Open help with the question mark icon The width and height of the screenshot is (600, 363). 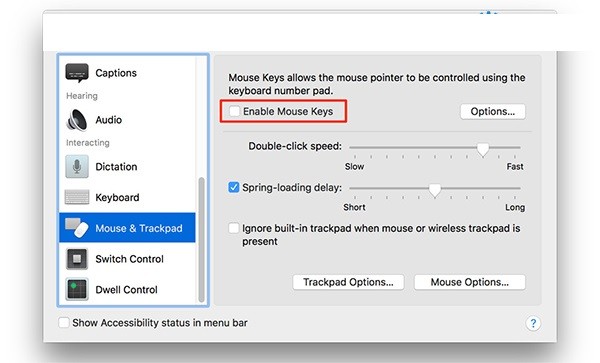(533, 323)
